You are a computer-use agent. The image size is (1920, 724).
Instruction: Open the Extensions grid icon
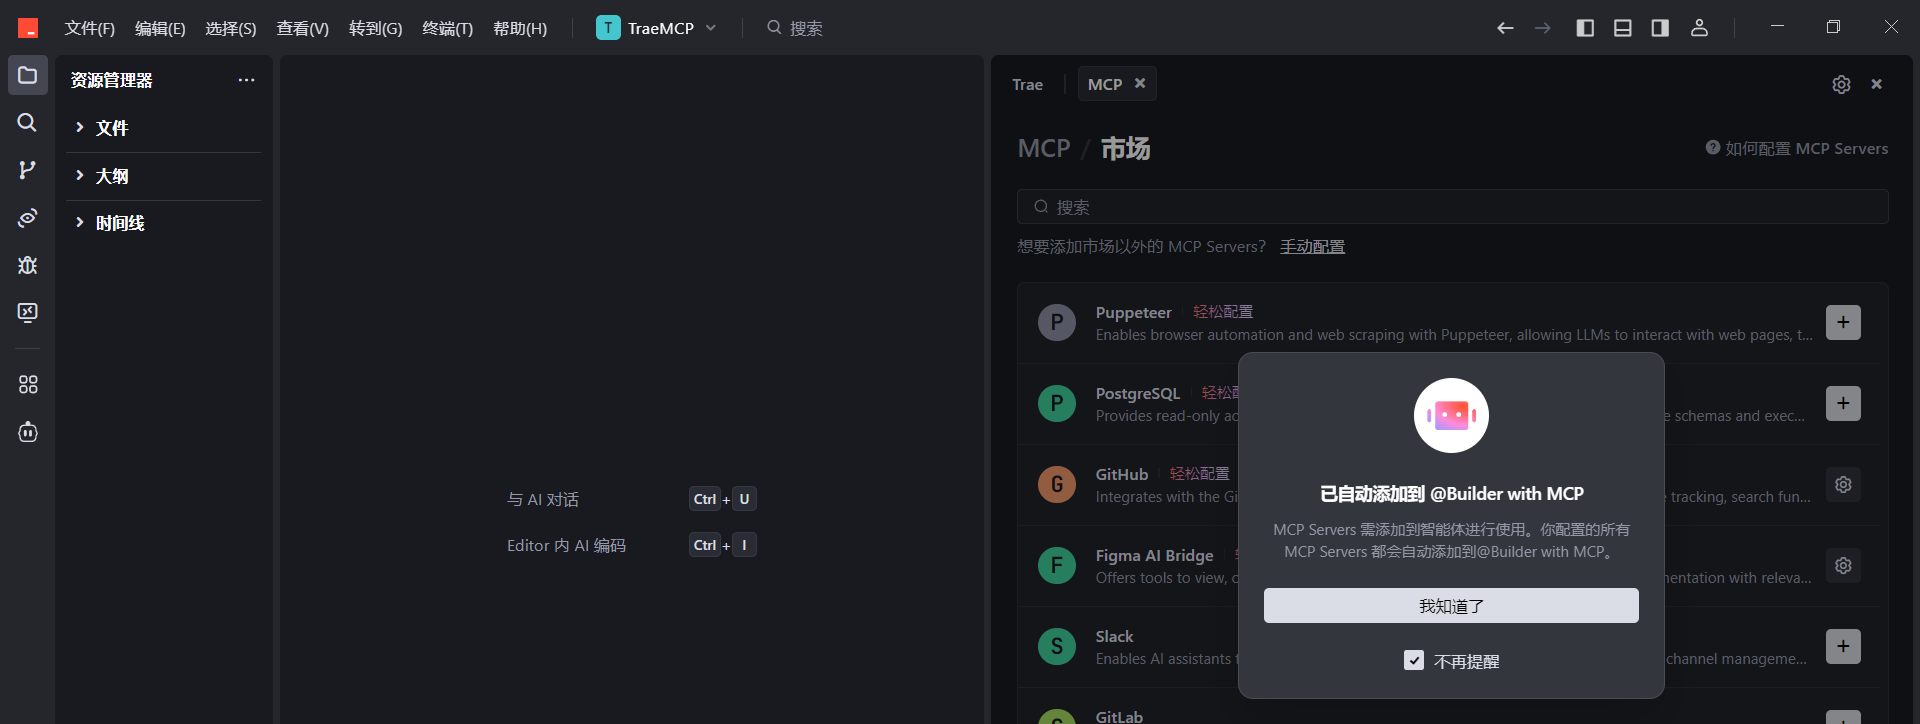click(28, 384)
